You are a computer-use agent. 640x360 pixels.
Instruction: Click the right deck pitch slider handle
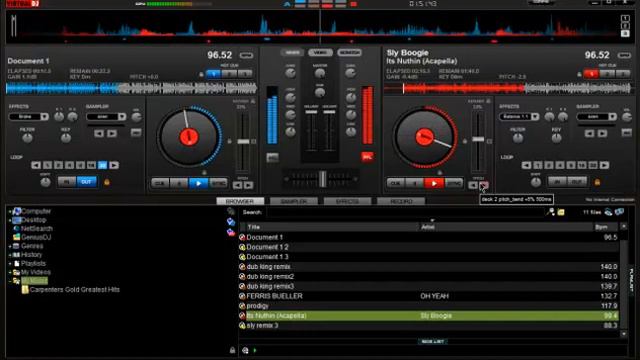[x=478, y=139]
